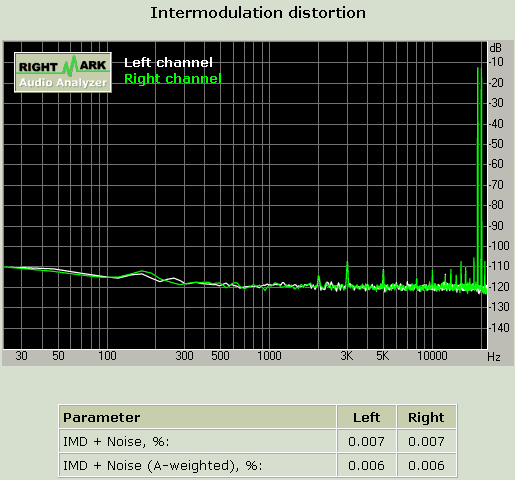Click the RightMark Audio Analyzer logo
515x480 pixels.
[x=63, y=72]
